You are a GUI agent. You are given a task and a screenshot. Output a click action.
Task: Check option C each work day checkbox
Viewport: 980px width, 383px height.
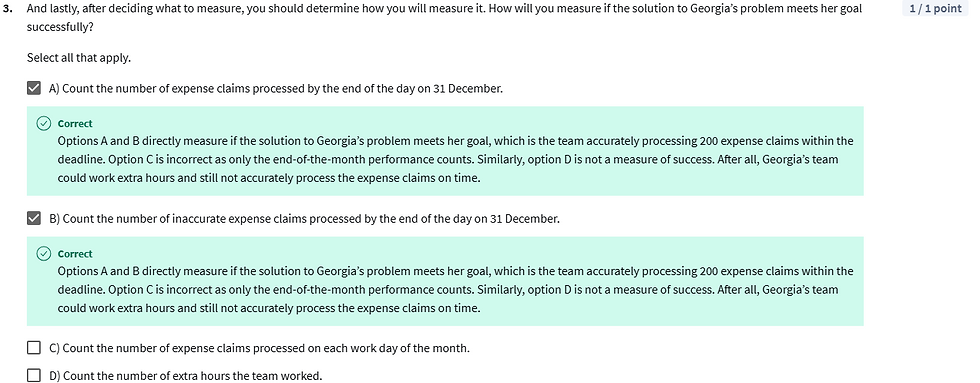tap(34, 347)
